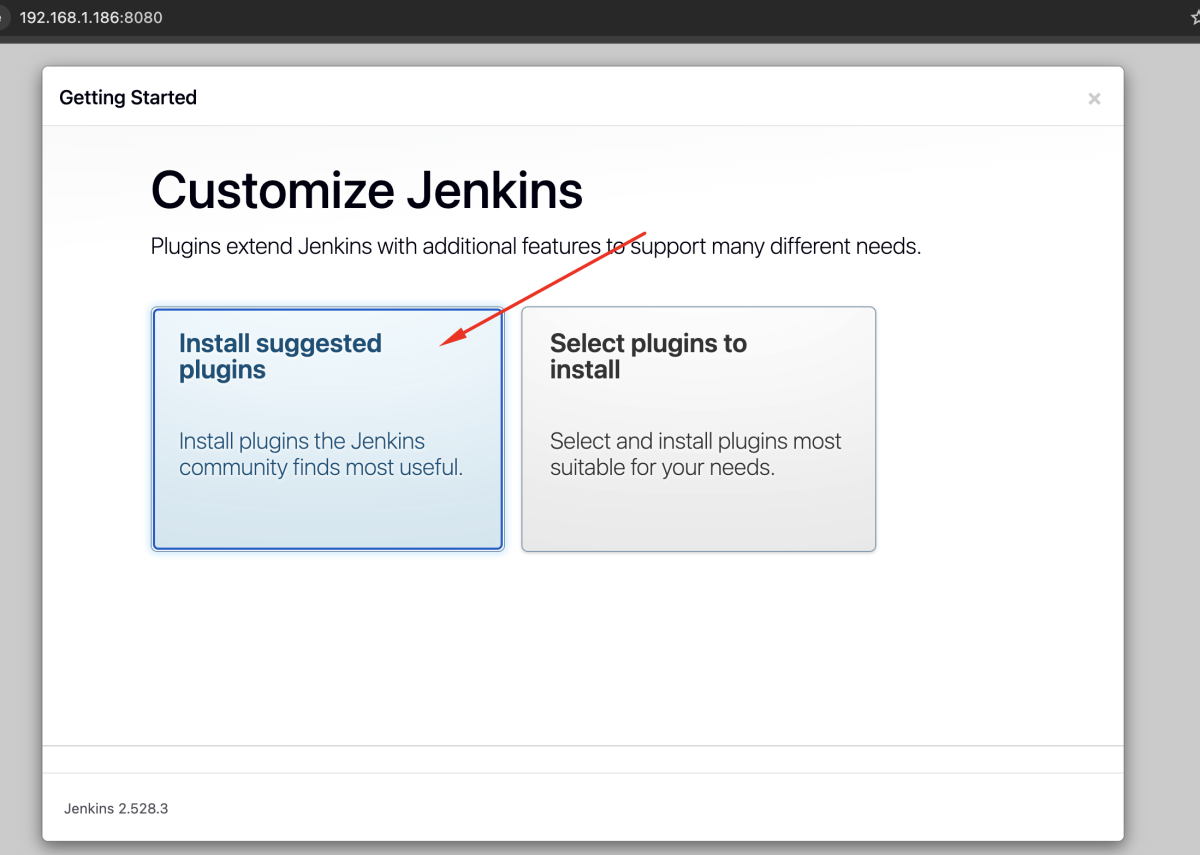Click the dialog footer bar beside the version
Screen dimensions: 1200x855
coord(600,808)
